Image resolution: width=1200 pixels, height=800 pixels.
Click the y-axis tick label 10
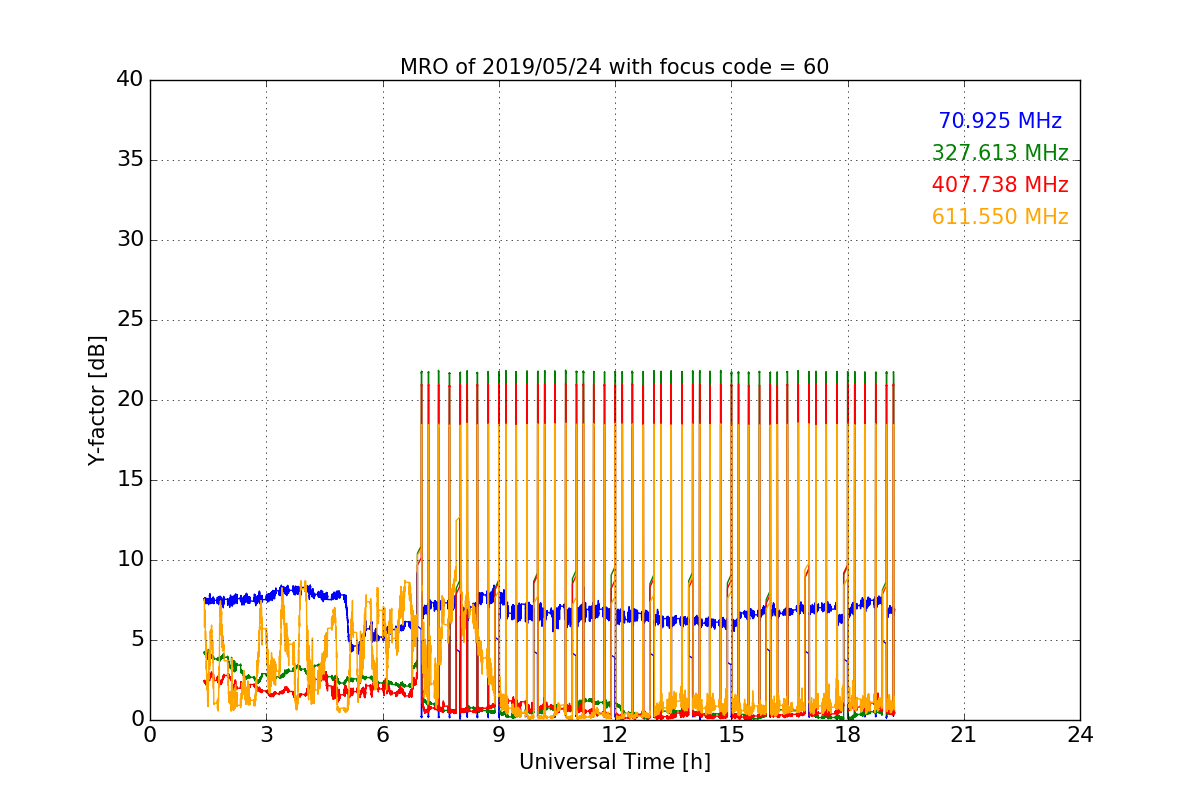130,560
